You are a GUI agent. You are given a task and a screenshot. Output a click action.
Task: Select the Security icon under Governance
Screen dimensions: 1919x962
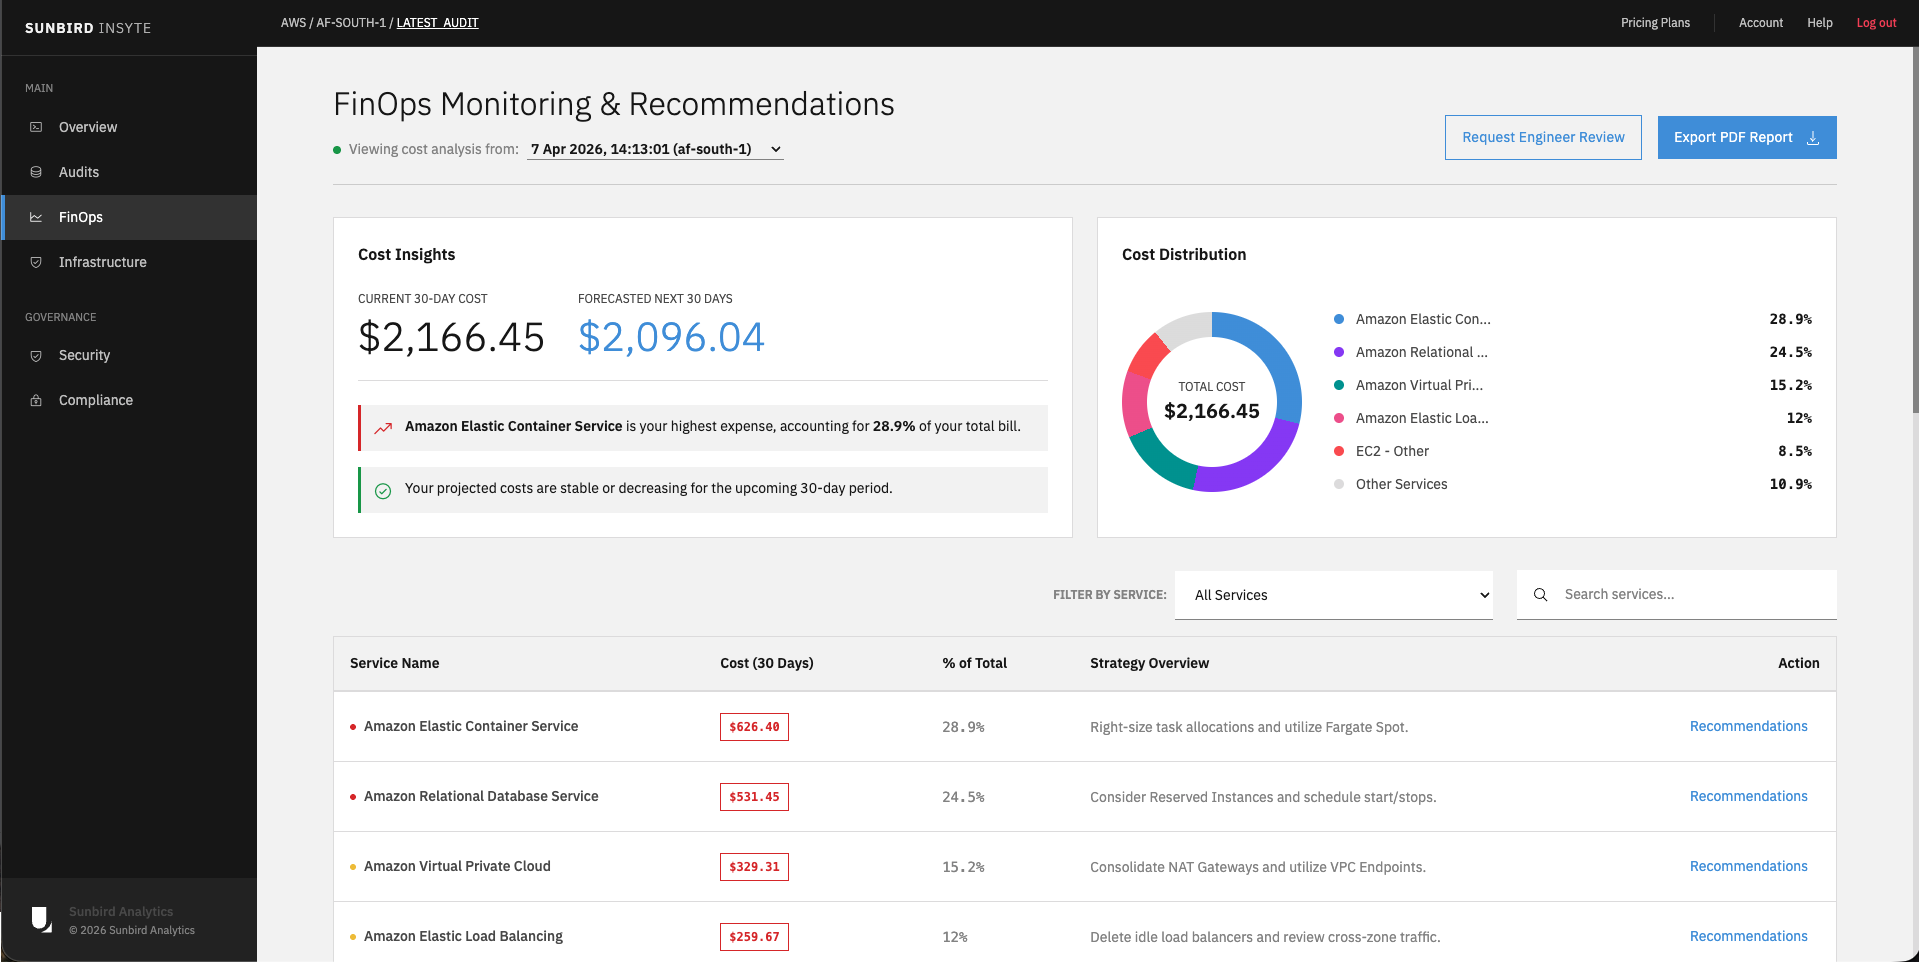36,355
